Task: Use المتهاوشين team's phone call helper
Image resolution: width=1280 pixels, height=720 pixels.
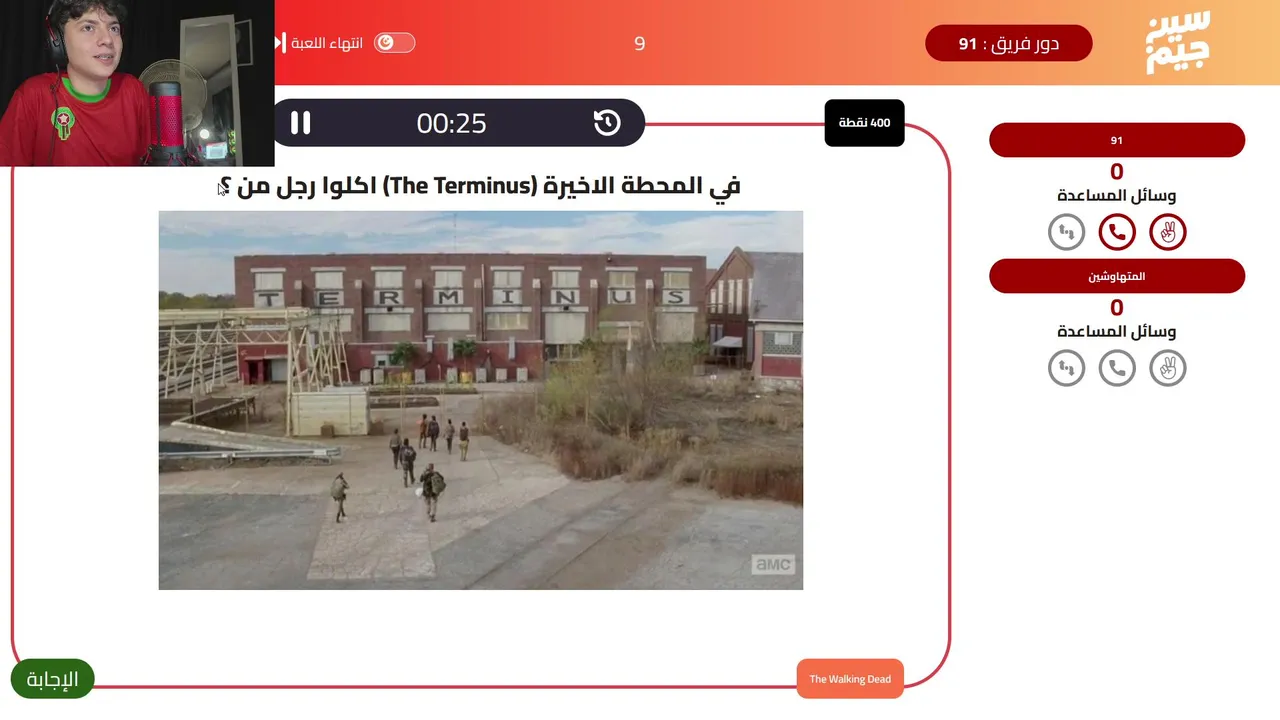Action: coord(1117,369)
